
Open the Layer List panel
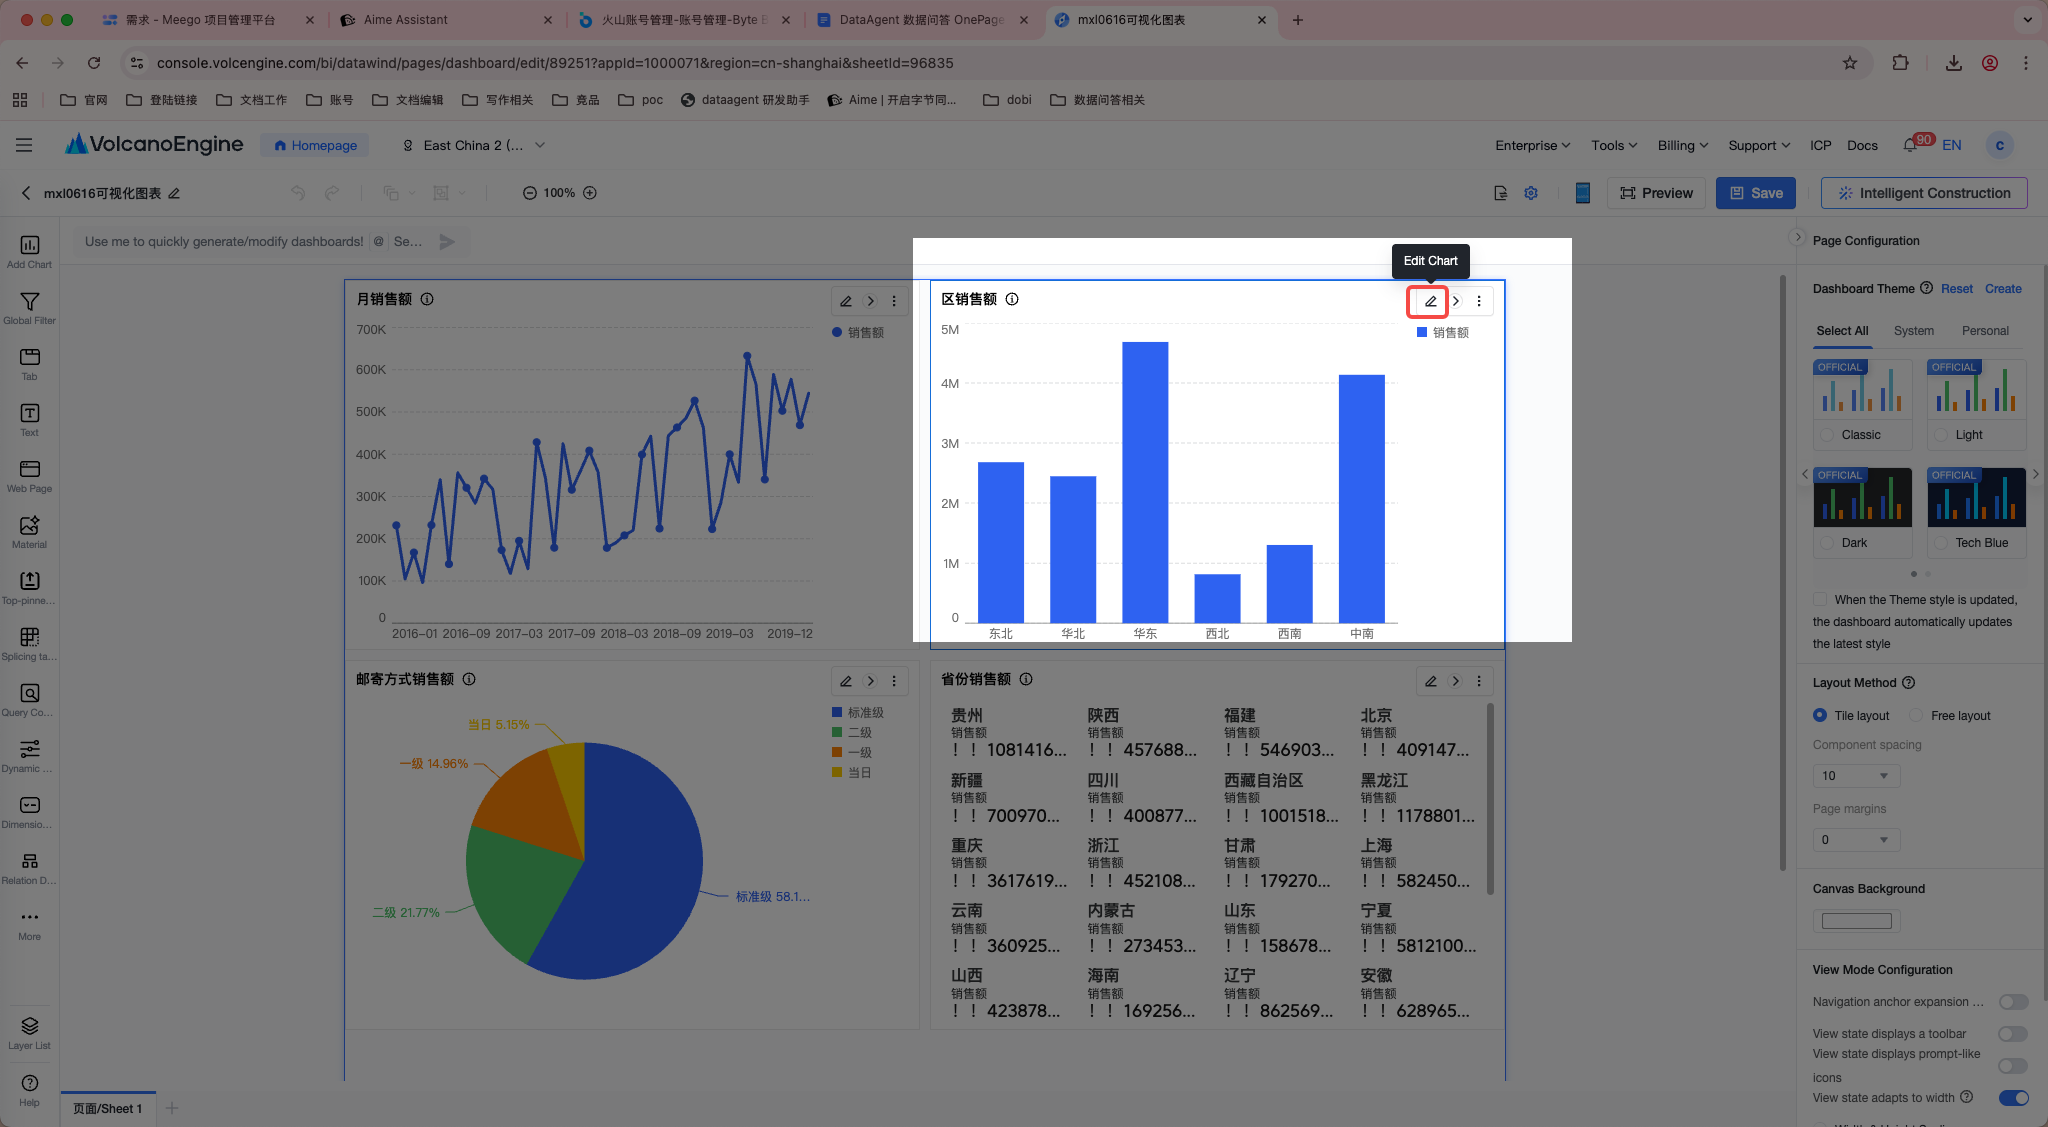pyautogui.click(x=29, y=1032)
